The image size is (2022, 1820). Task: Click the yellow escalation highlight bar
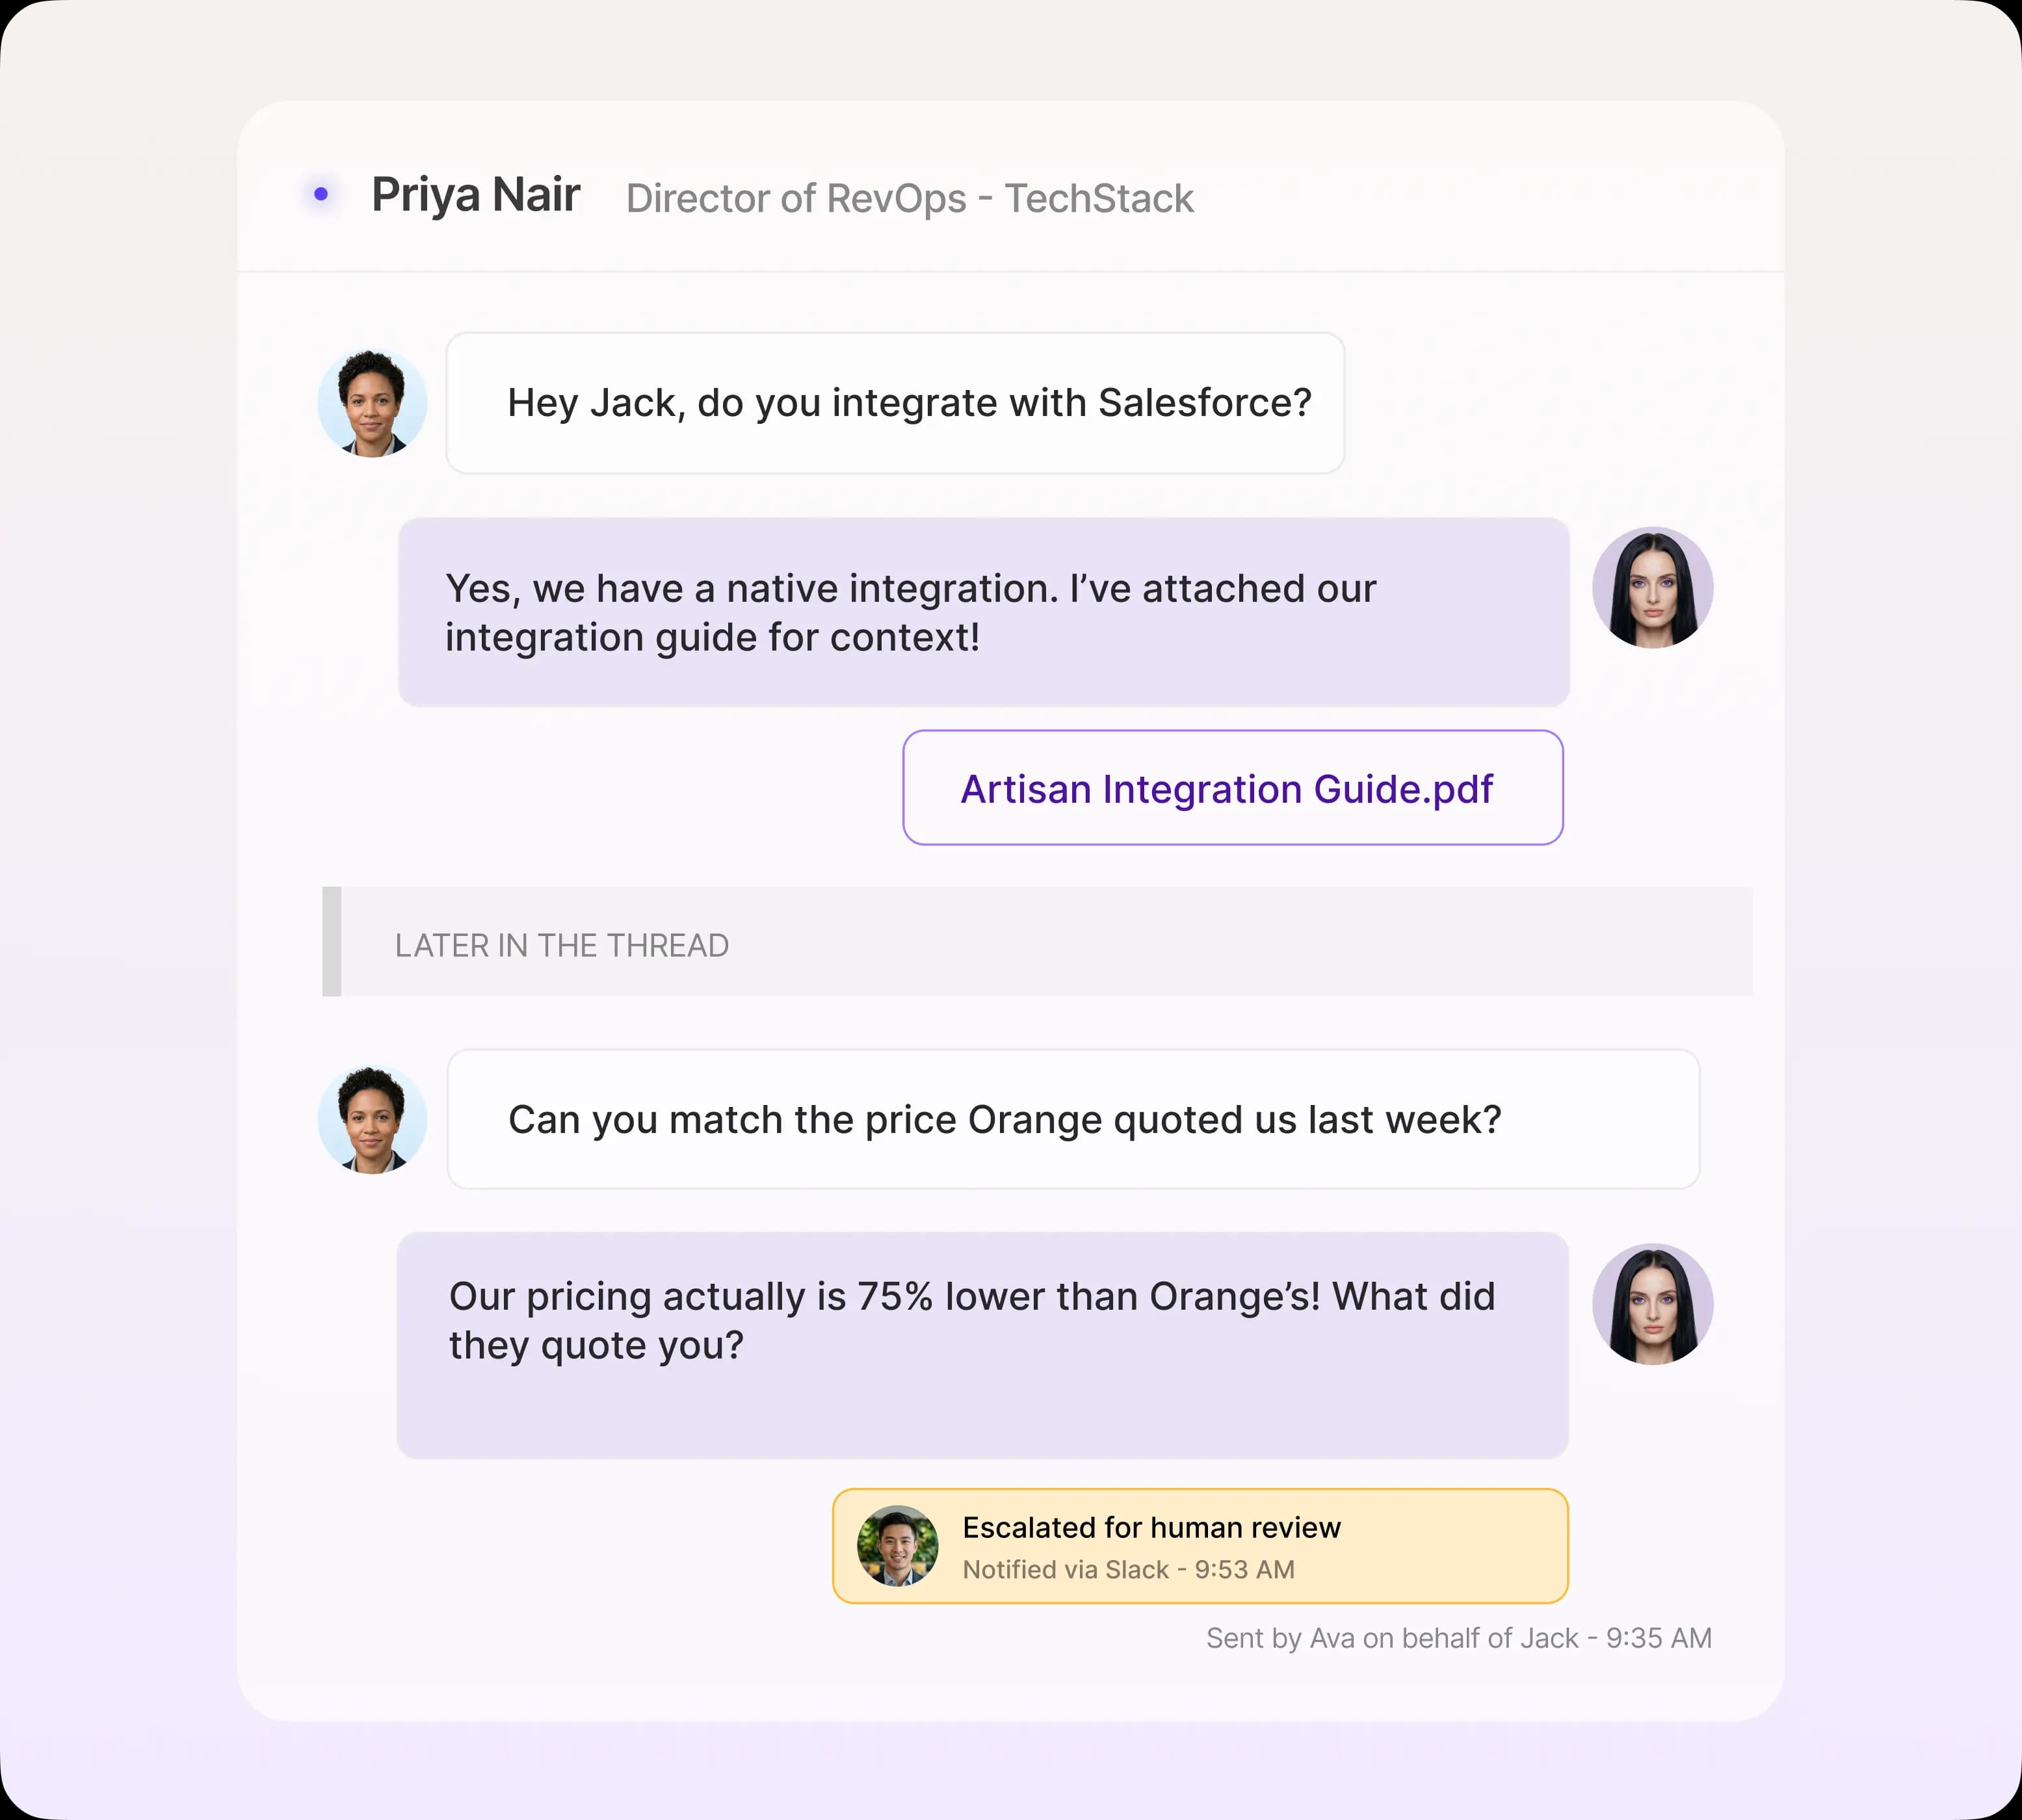(1200, 1545)
